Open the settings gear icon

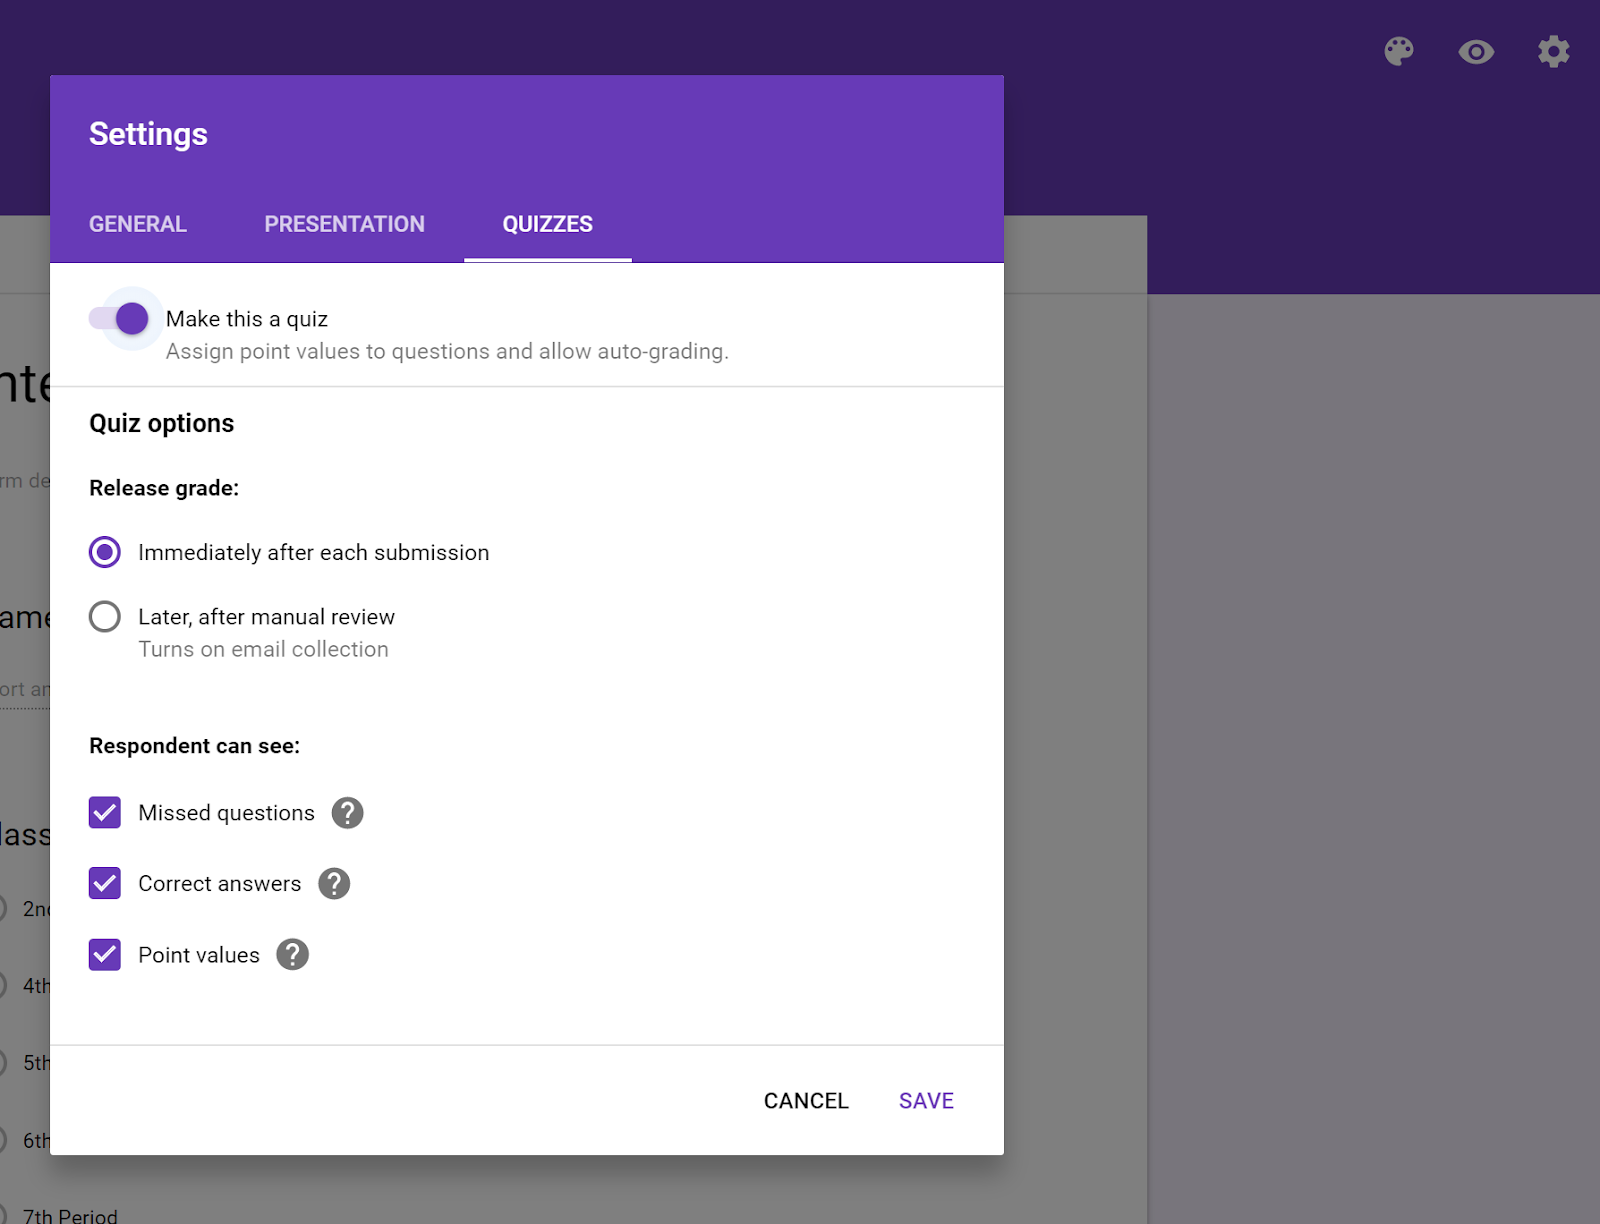(x=1553, y=52)
